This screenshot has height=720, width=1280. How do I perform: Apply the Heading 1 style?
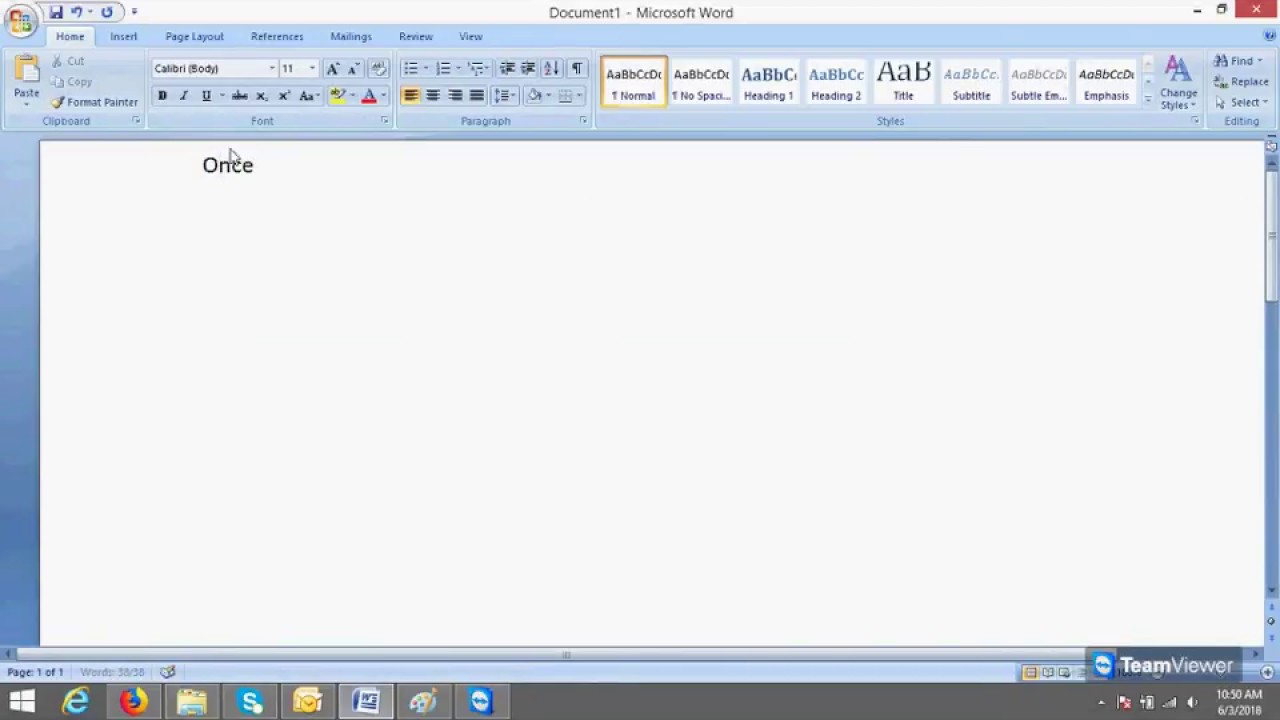click(x=768, y=82)
